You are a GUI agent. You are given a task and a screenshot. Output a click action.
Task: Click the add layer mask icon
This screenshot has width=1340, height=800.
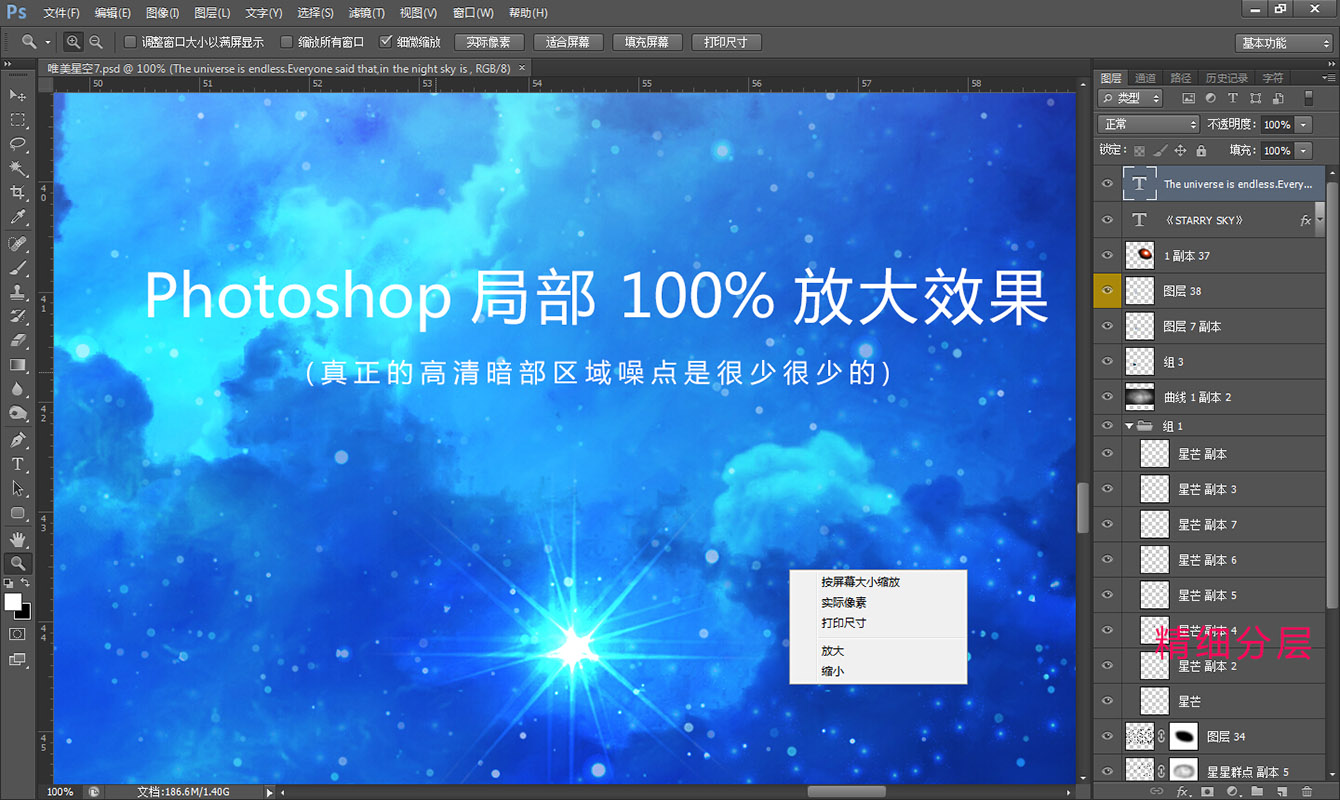click(x=1208, y=791)
